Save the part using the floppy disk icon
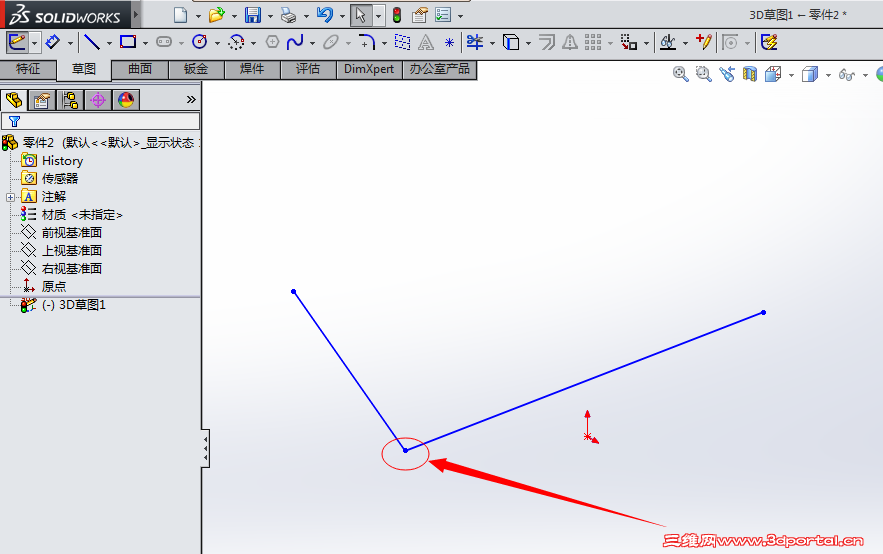This screenshot has width=883, height=554. tap(253, 15)
